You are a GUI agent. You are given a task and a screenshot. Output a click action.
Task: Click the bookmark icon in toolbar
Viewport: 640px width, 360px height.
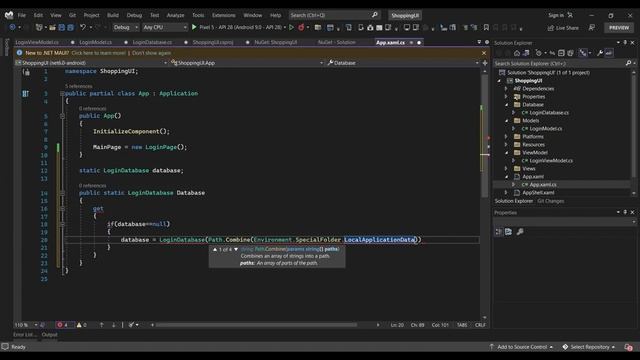coord(486,27)
